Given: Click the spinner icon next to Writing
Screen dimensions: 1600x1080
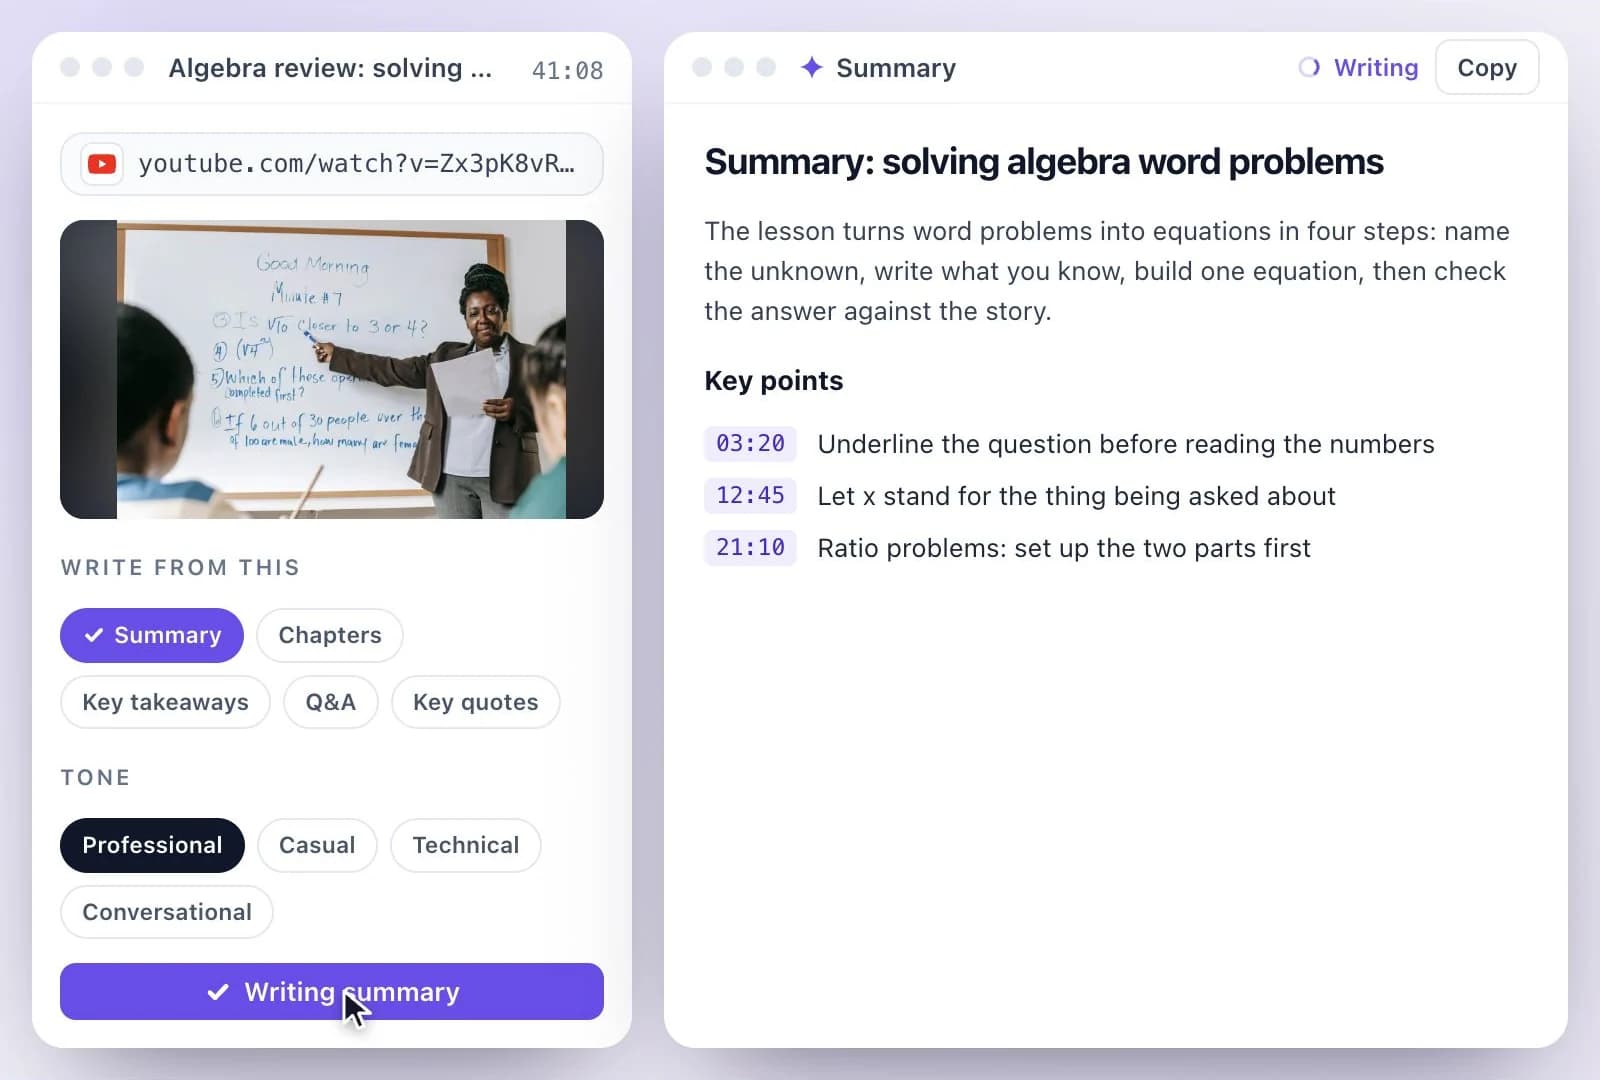Looking at the screenshot, I should [1309, 67].
